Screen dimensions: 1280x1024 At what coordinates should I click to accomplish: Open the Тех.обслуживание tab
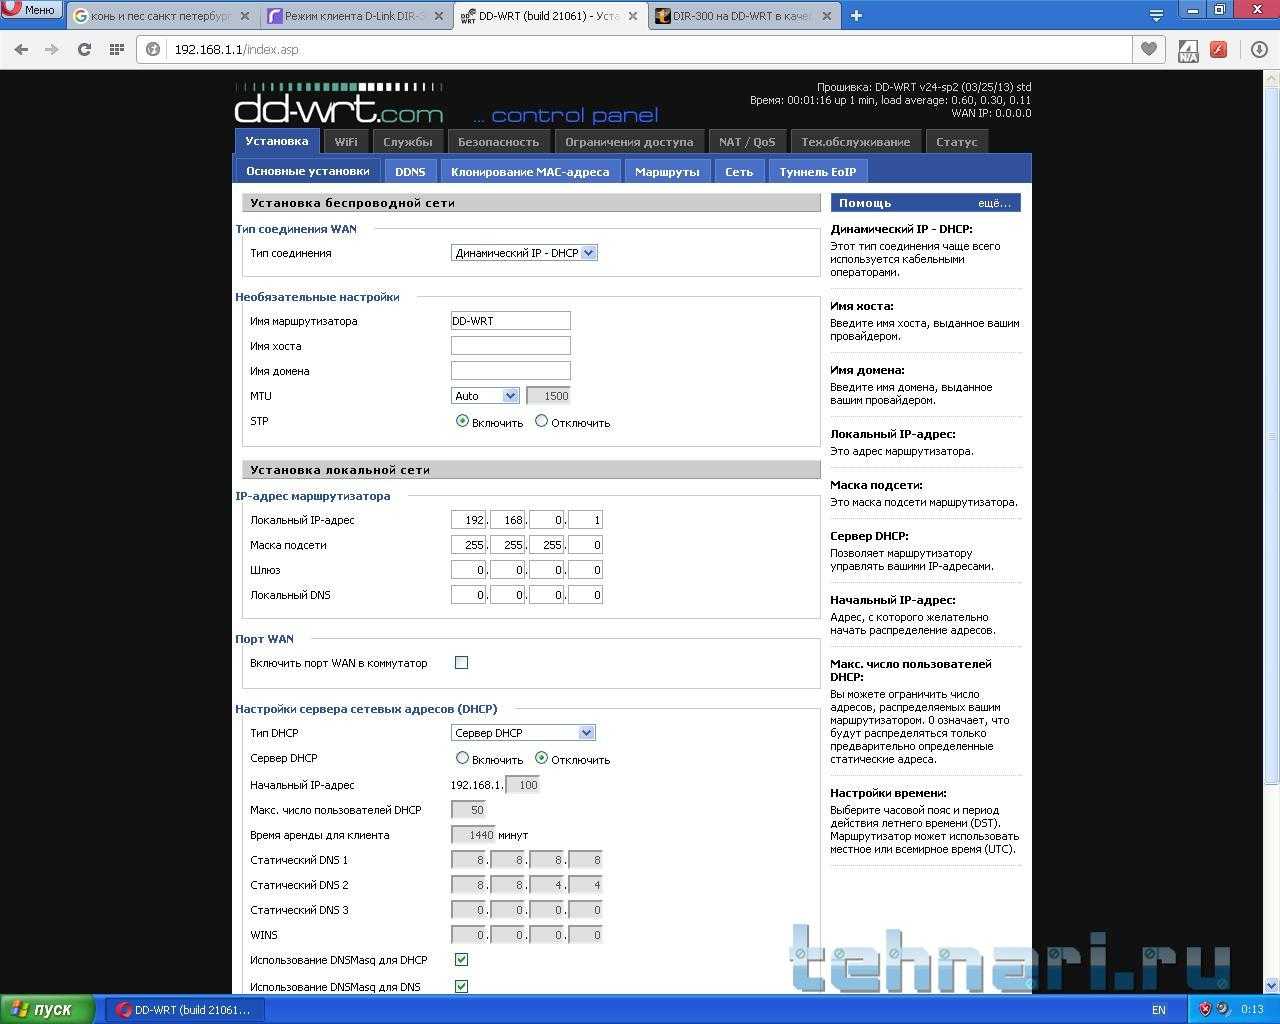pyautogui.click(x=856, y=142)
